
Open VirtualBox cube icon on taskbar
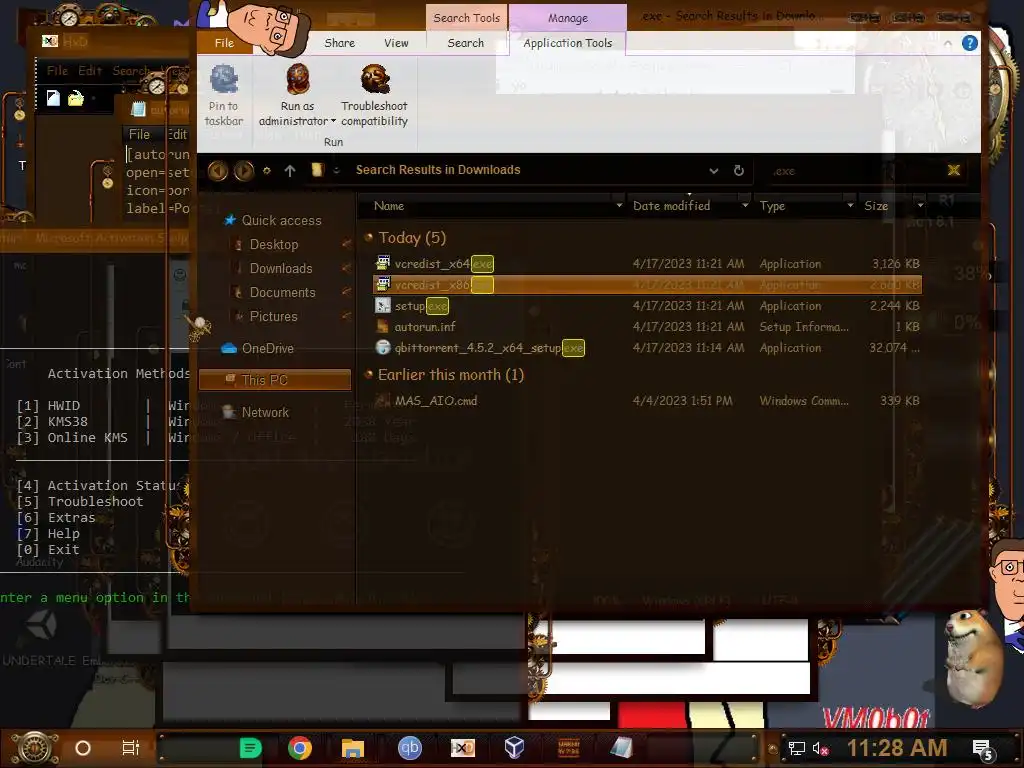point(514,748)
